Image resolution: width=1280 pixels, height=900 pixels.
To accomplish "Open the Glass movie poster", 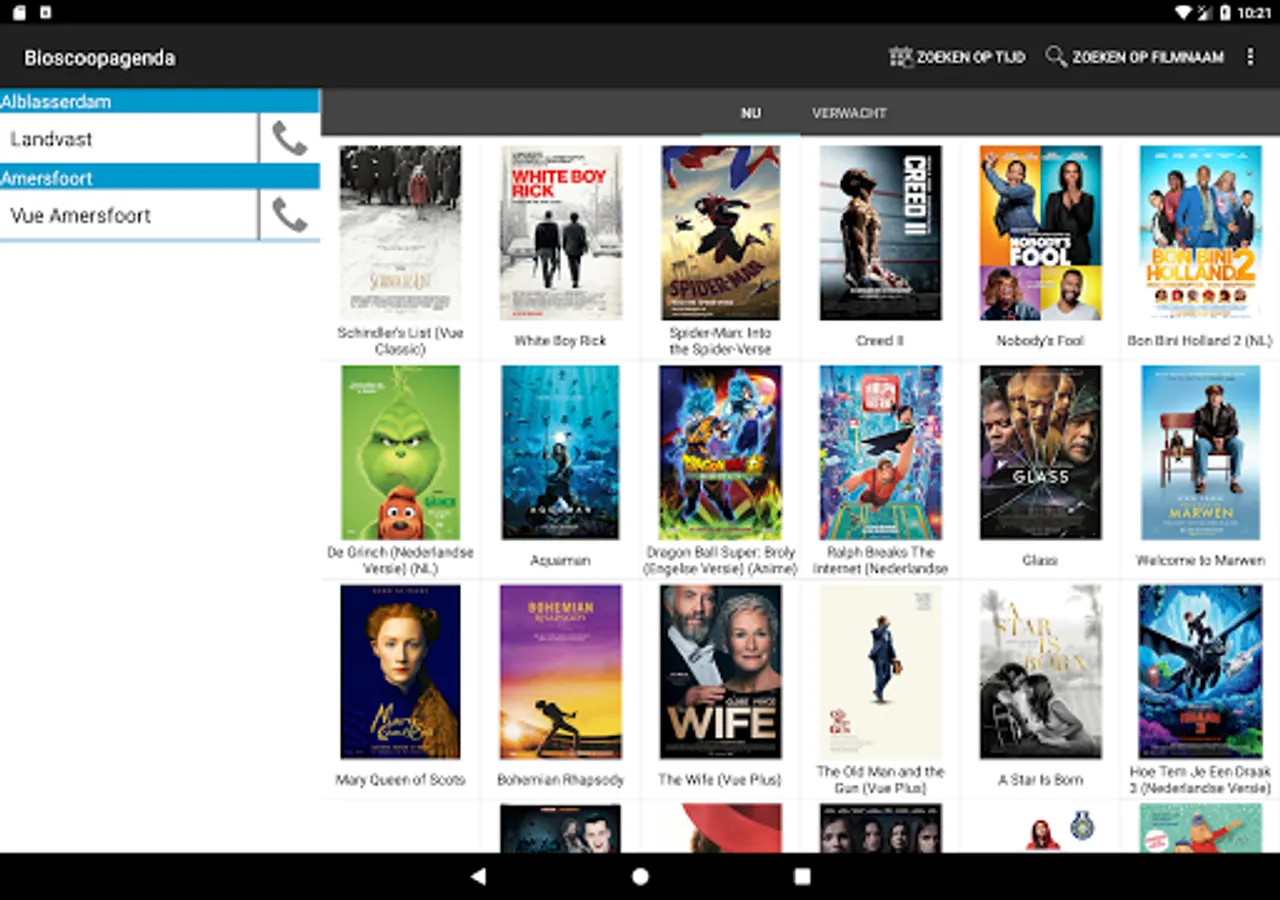I will tap(1040, 452).
